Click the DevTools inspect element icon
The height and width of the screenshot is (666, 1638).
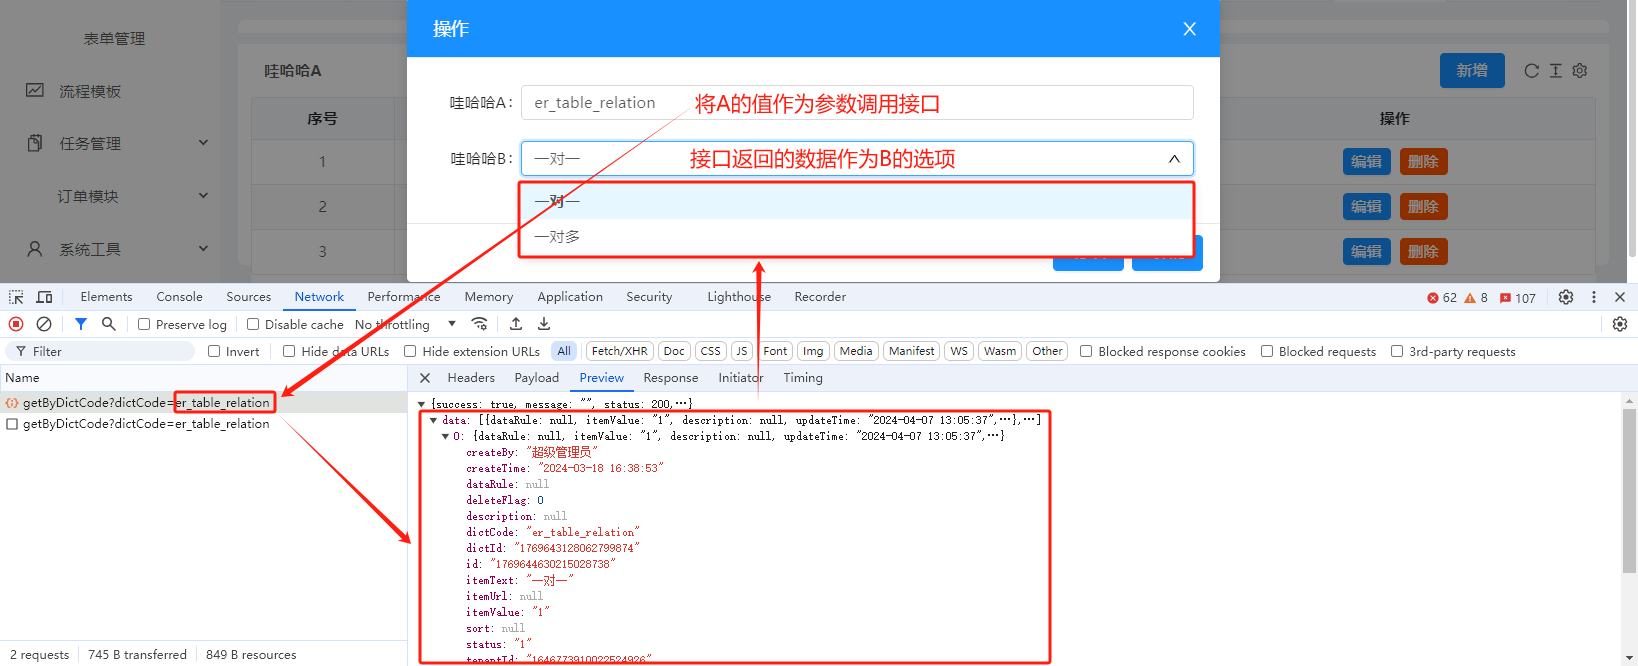point(16,297)
